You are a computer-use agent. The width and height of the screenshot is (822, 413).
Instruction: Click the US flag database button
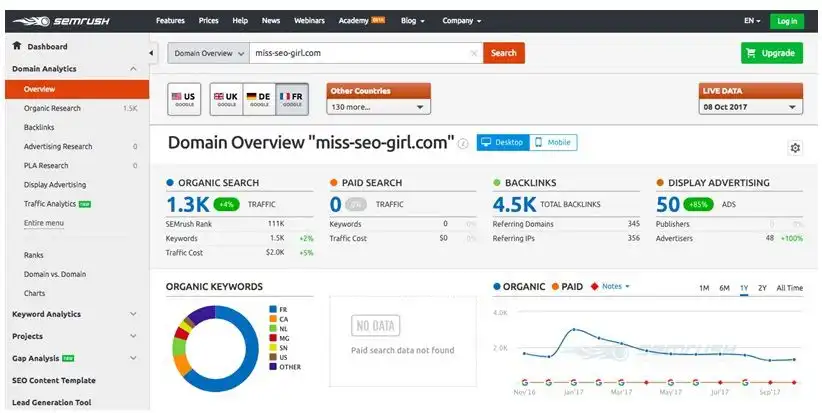(183, 99)
